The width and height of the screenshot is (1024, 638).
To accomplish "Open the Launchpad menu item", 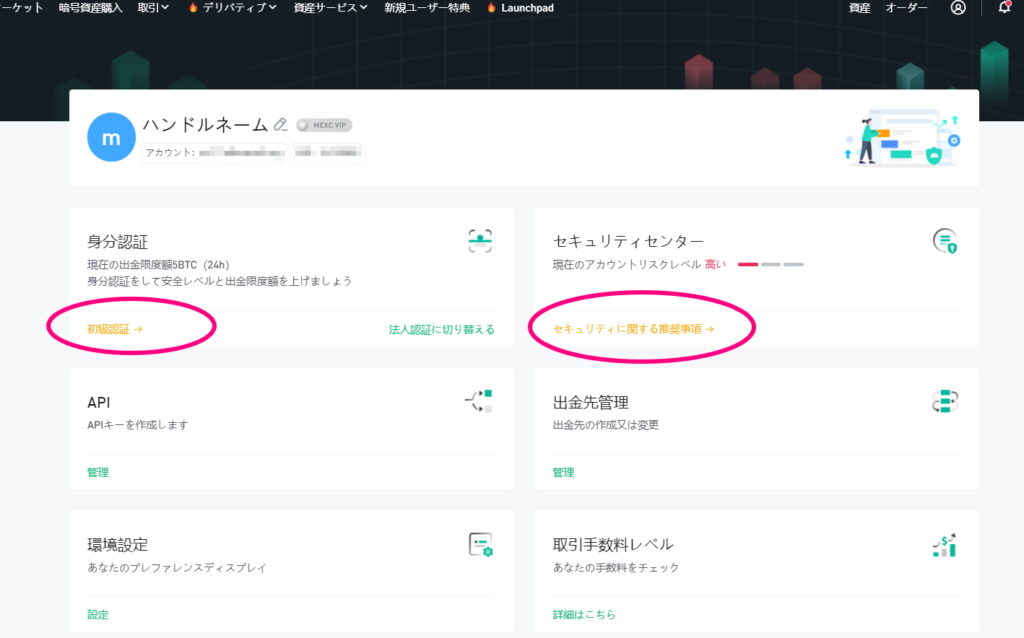I will (520, 8).
